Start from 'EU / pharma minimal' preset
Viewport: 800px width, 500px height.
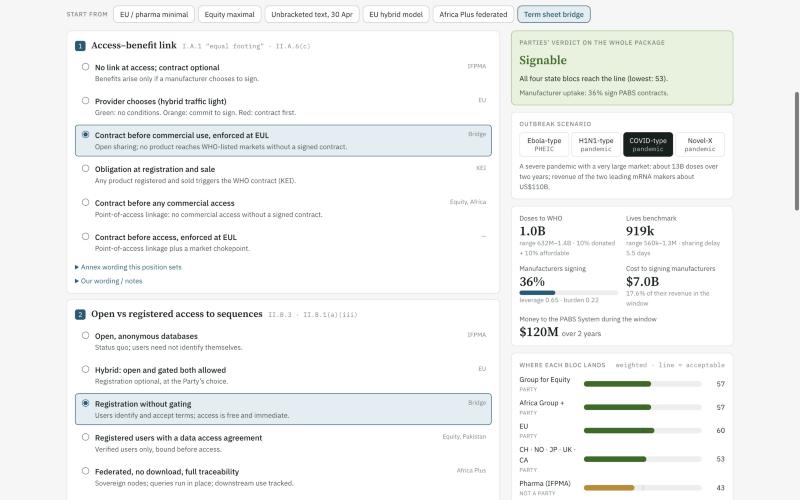[x=154, y=14]
